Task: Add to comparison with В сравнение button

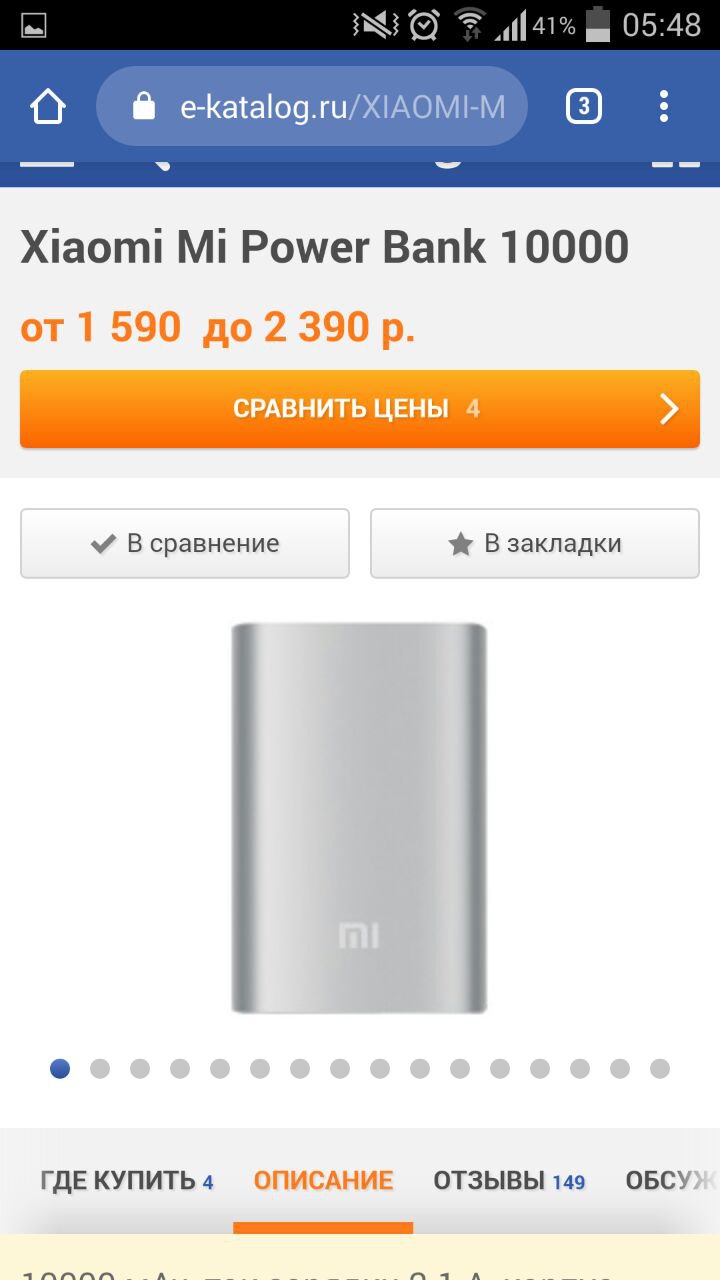Action: point(185,543)
